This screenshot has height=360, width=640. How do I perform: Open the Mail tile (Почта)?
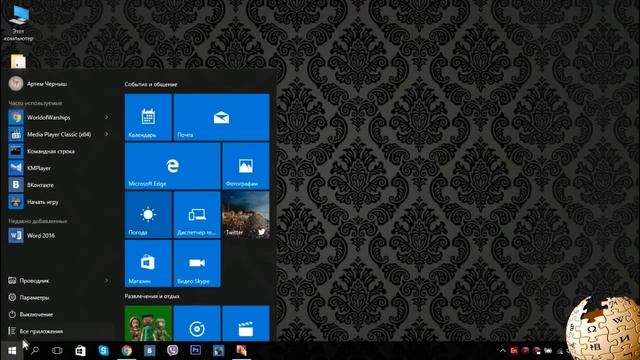[221, 117]
